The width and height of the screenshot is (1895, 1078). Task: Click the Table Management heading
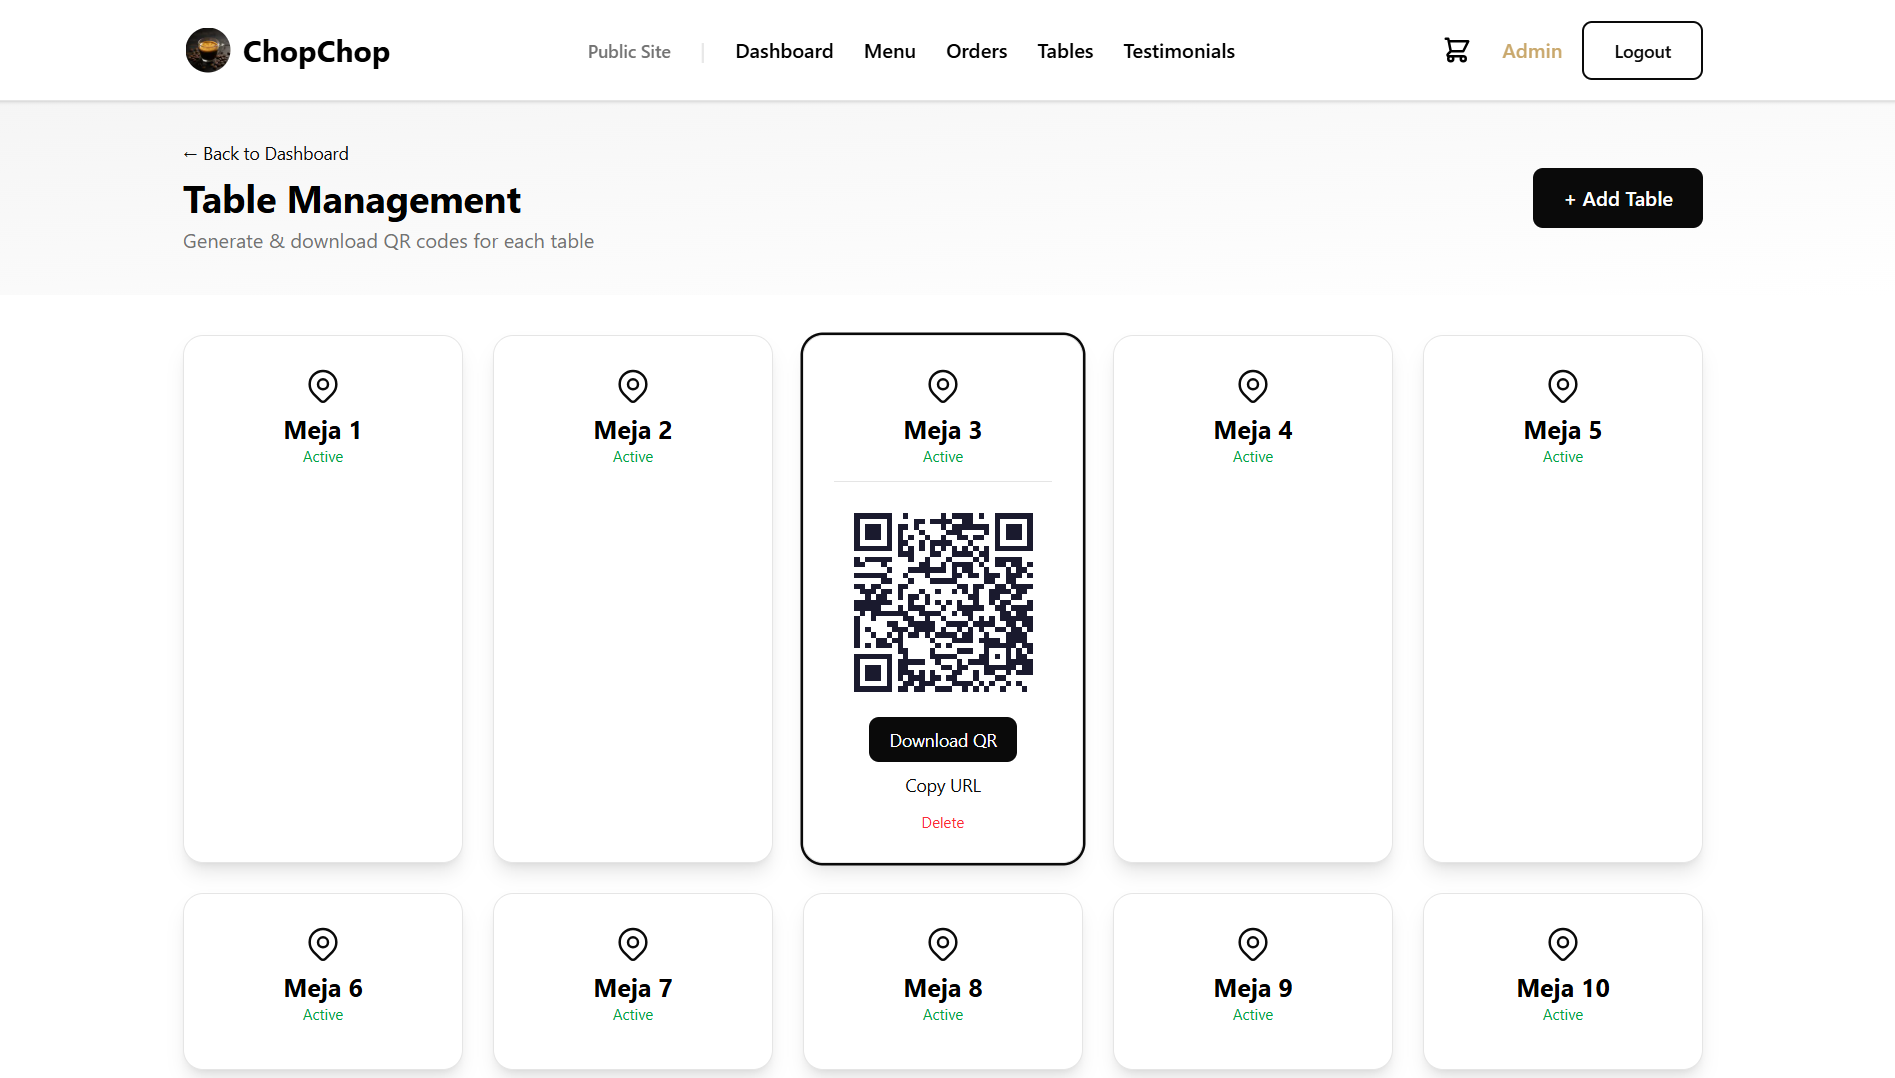click(352, 200)
